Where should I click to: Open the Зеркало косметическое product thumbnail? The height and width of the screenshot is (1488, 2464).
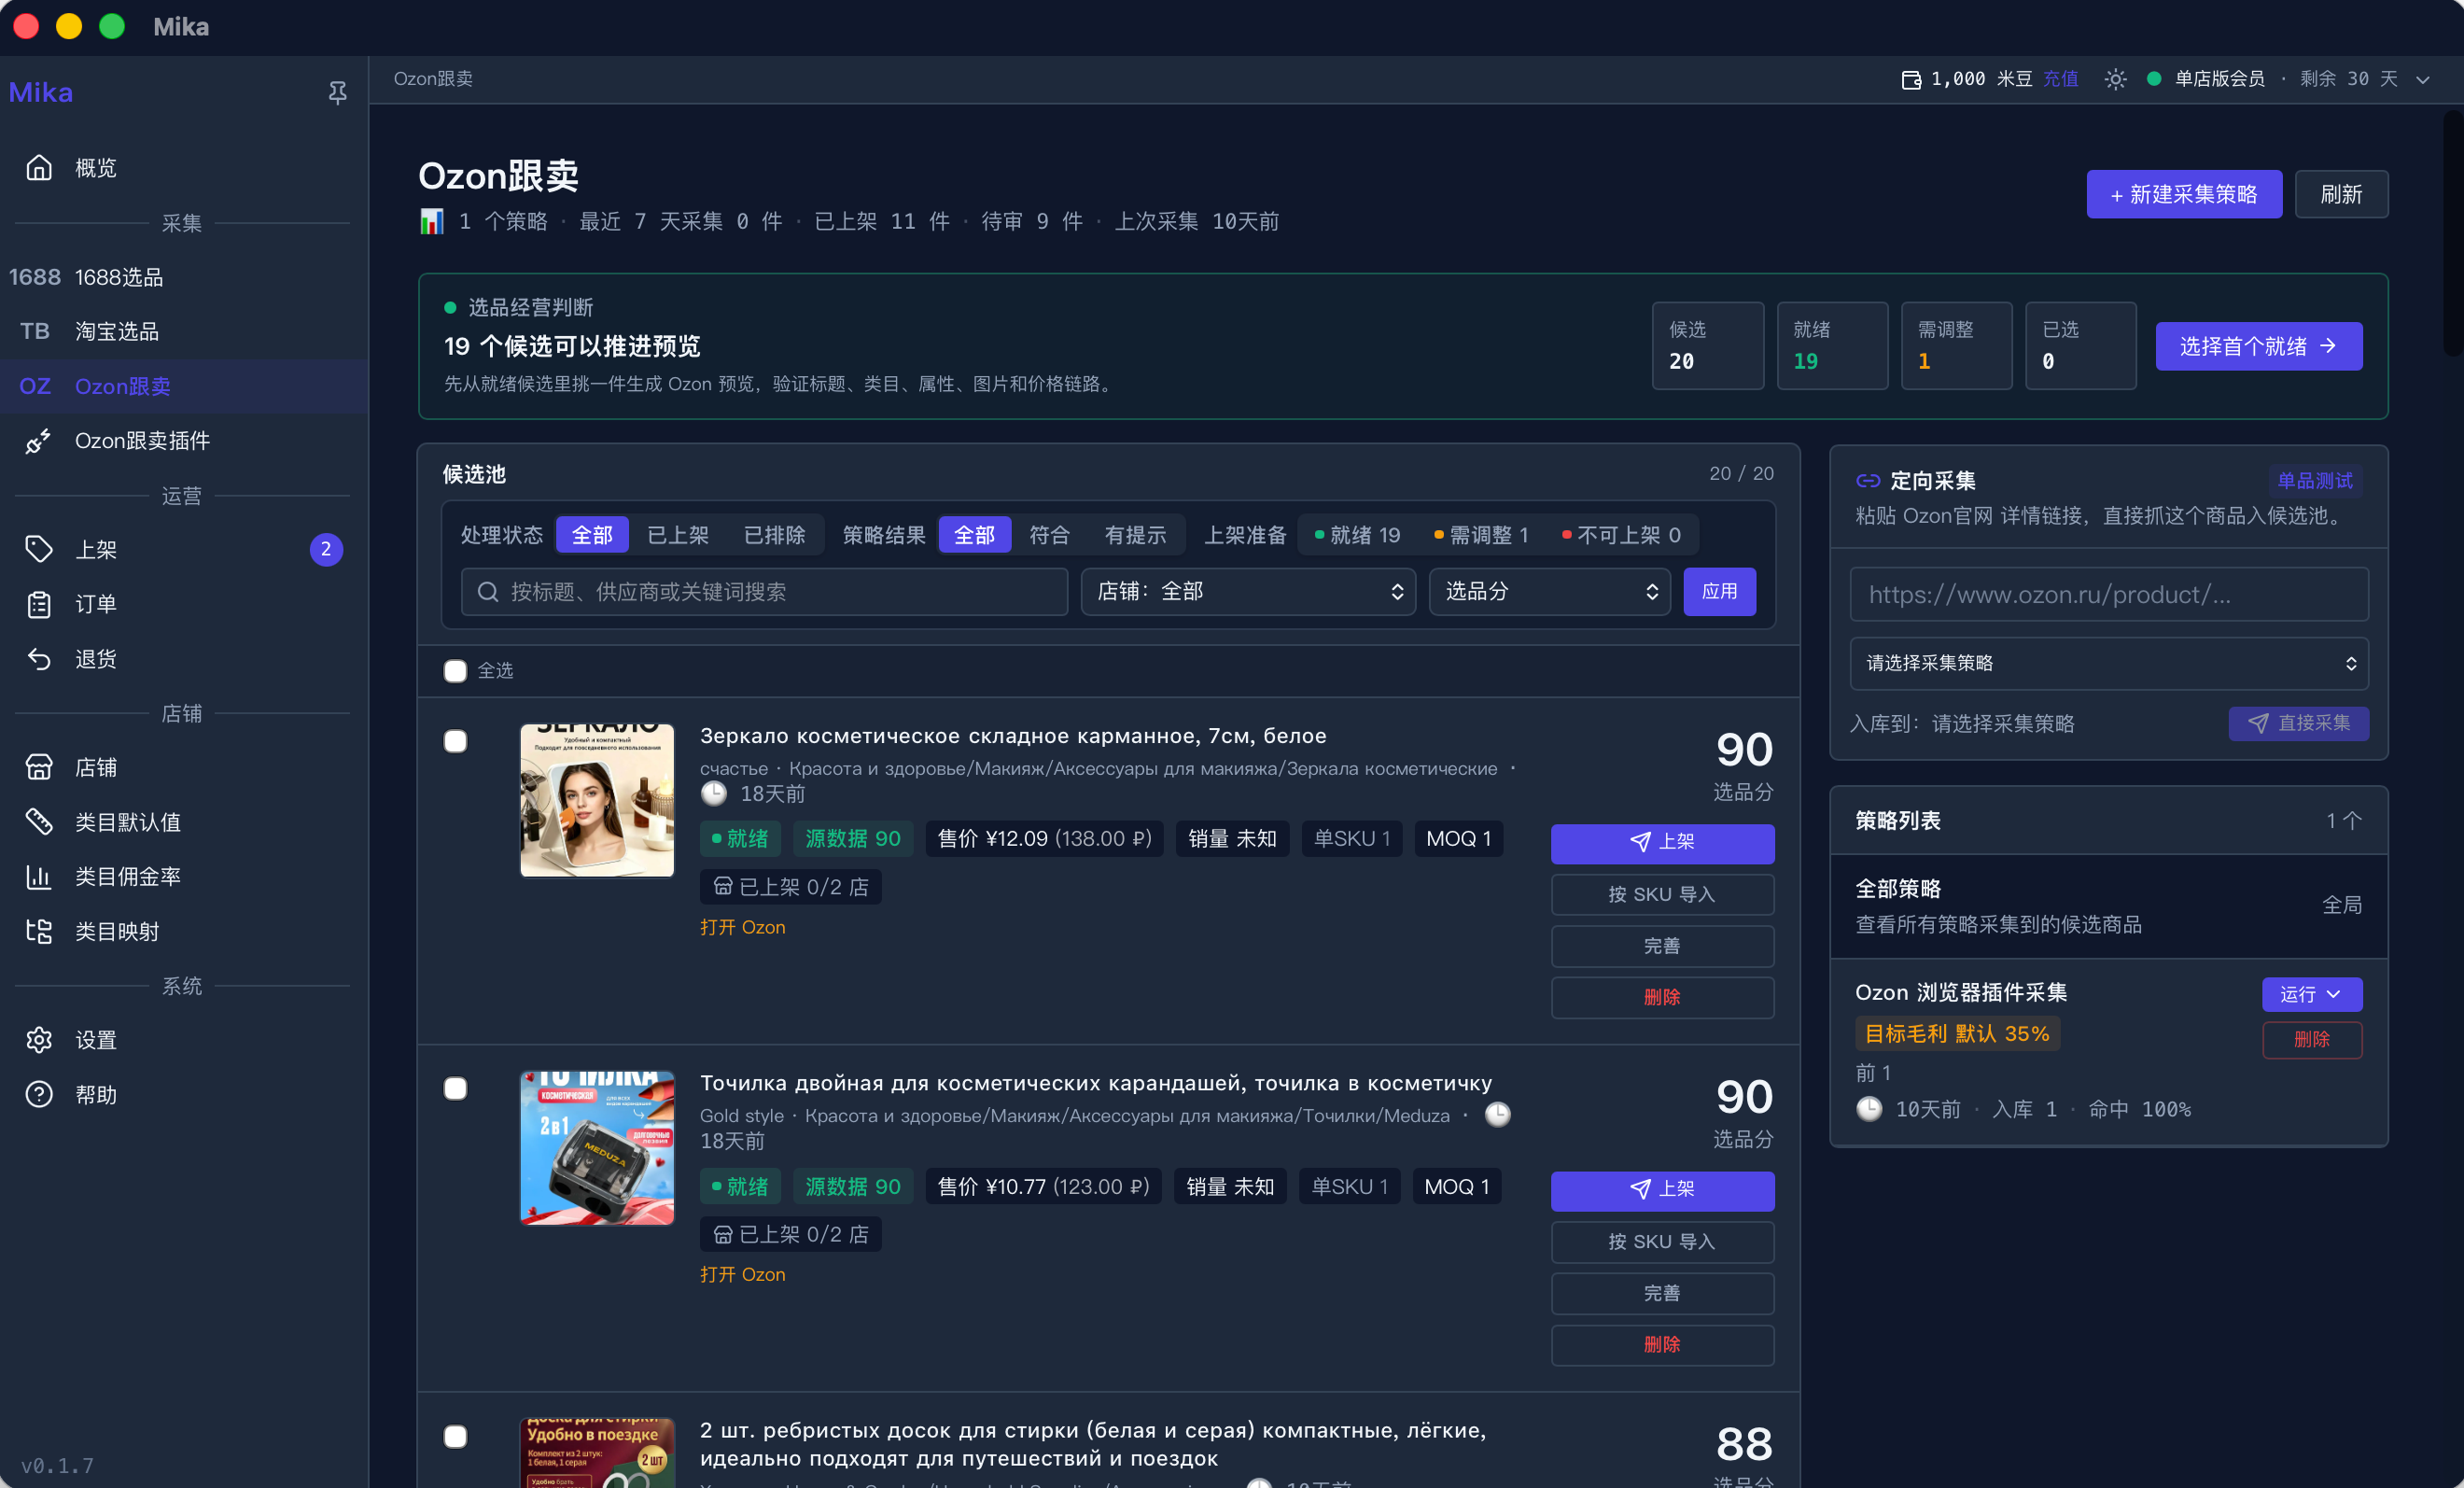pyautogui.click(x=597, y=800)
